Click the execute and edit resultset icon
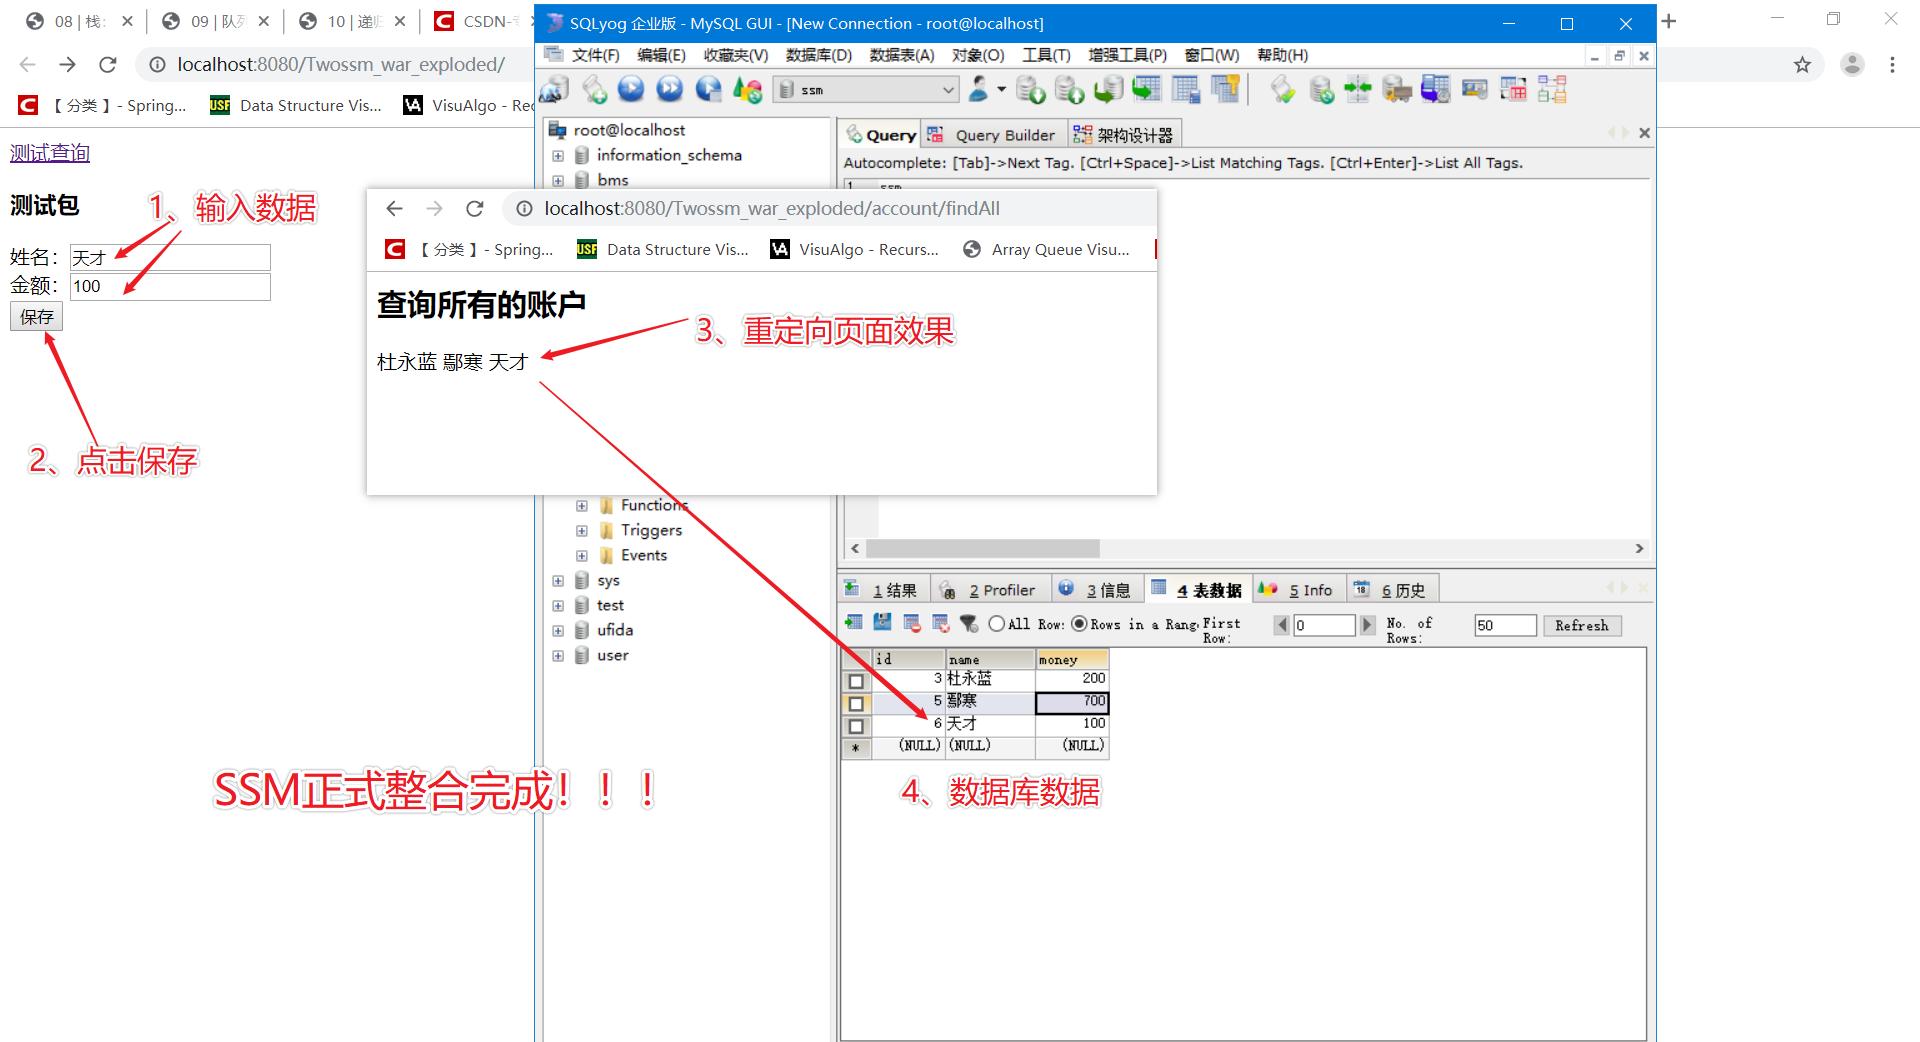Image resolution: width=1920 pixels, height=1042 pixels. coord(709,90)
